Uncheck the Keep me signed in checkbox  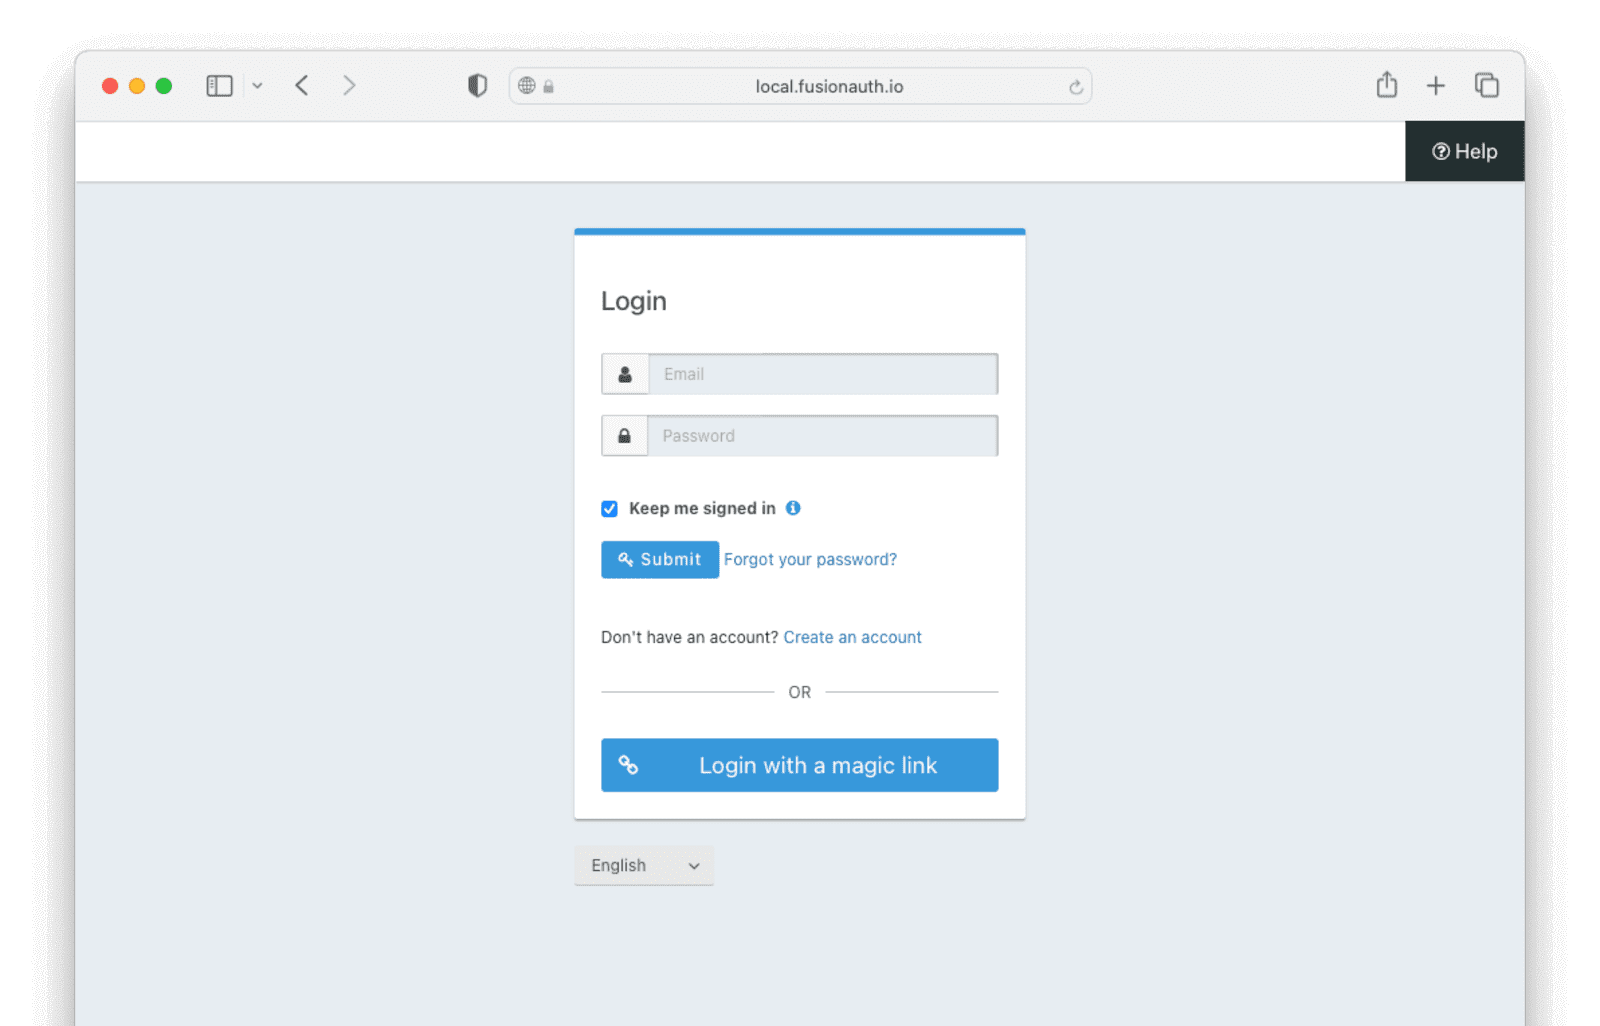(609, 509)
